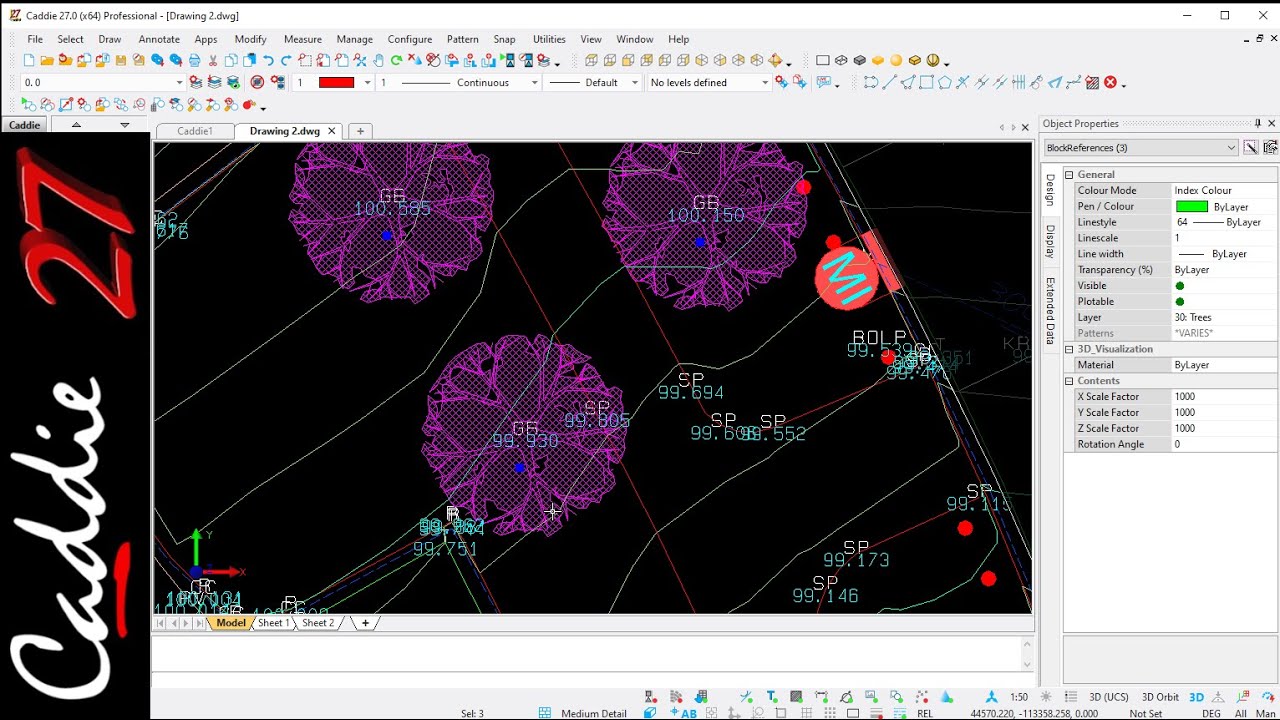Collapse the General properties section
1280x720 pixels.
pos(1069,175)
